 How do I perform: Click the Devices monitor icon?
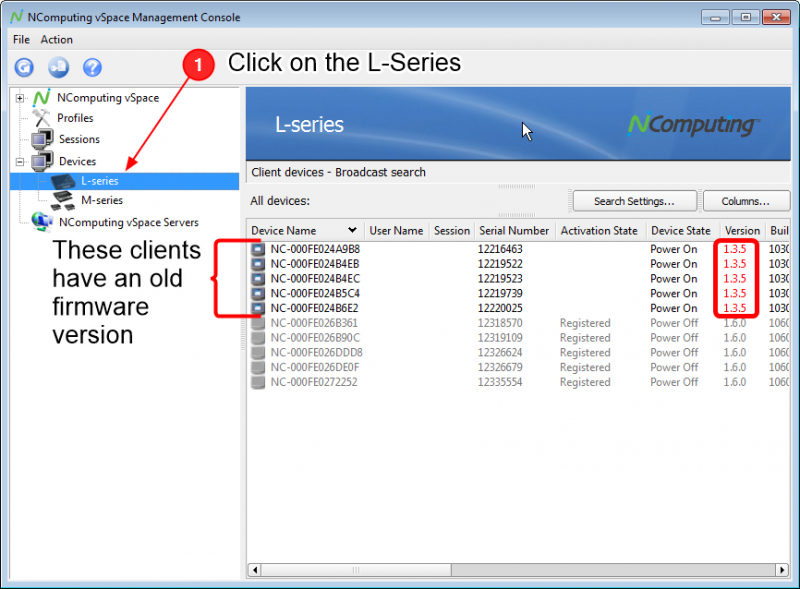(x=42, y=161)
